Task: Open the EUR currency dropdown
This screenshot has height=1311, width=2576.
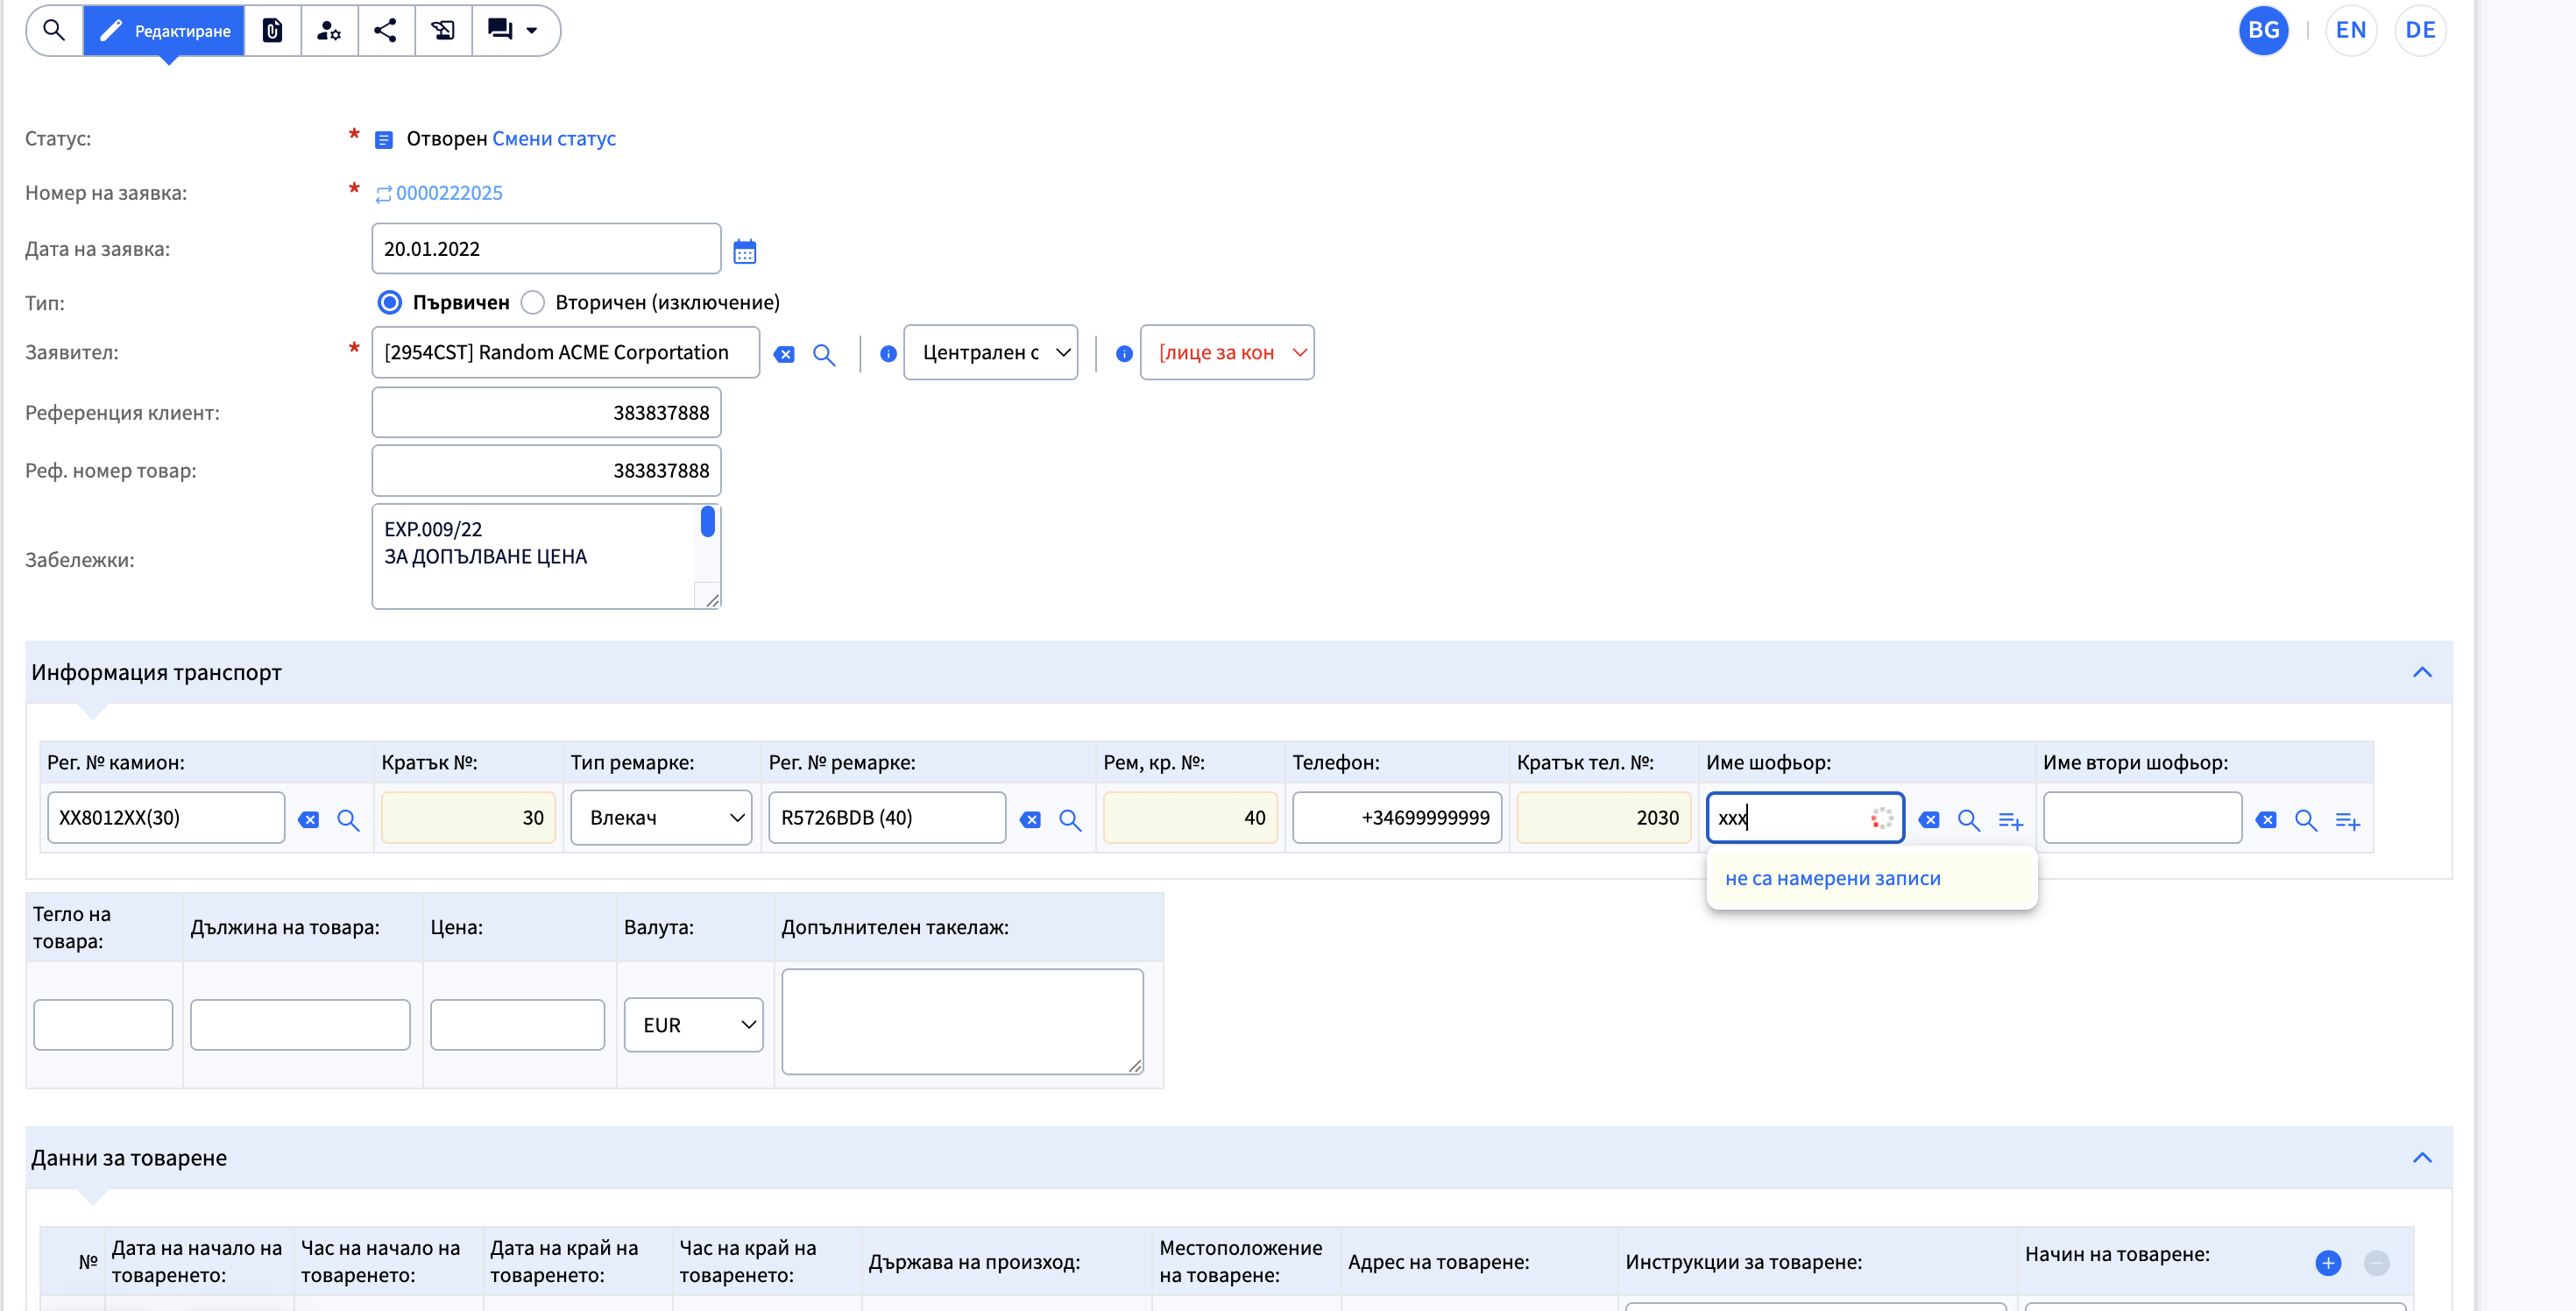Action: point(693,1024)
